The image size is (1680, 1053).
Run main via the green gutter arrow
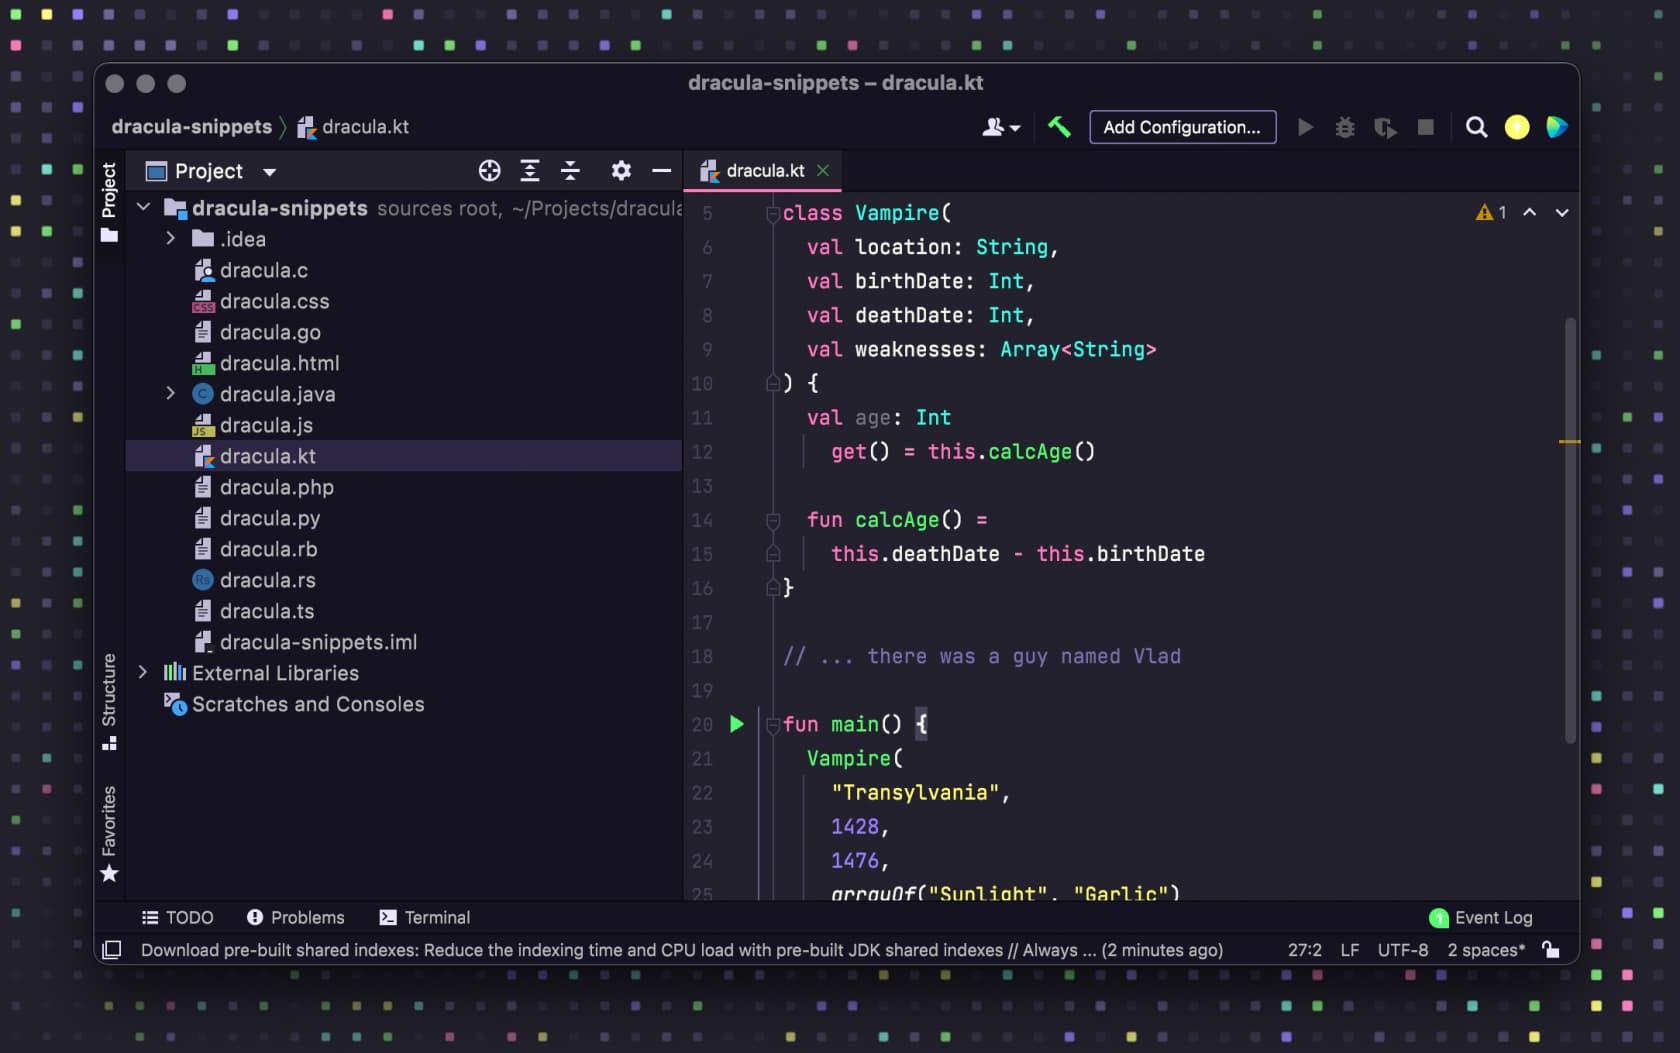pos(737,724)
